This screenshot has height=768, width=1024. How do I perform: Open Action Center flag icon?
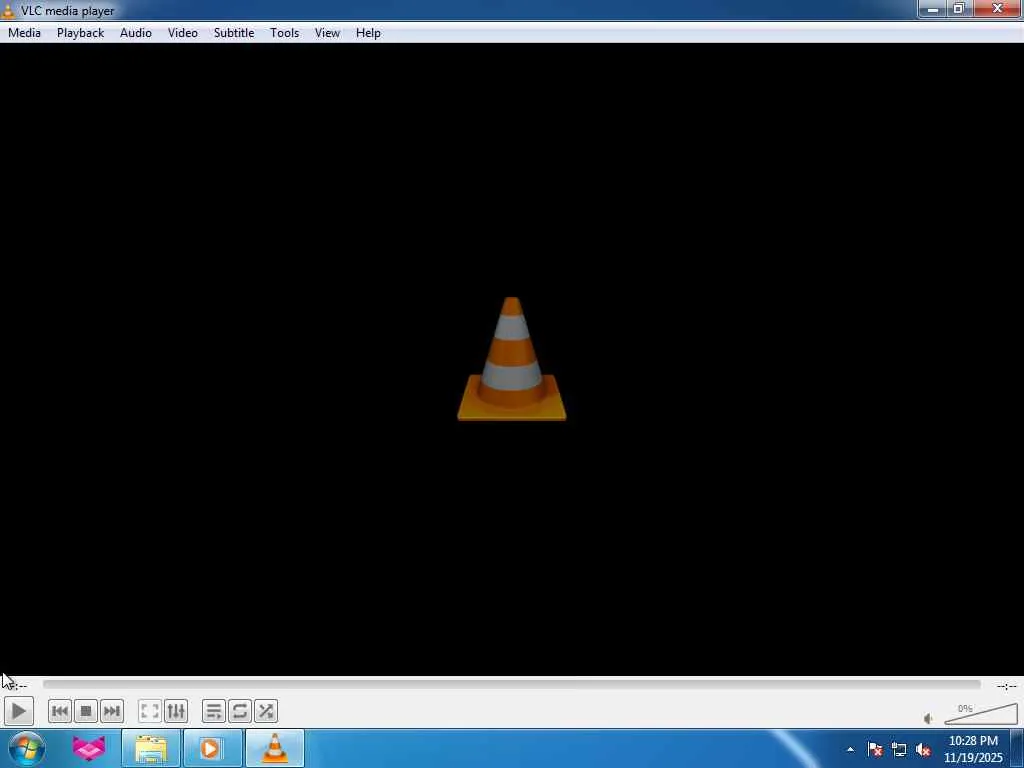pos(874,749)
